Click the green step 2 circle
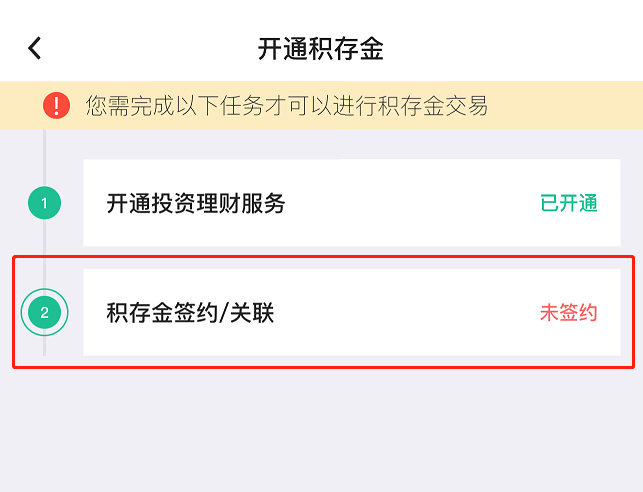 click(44, 313)
